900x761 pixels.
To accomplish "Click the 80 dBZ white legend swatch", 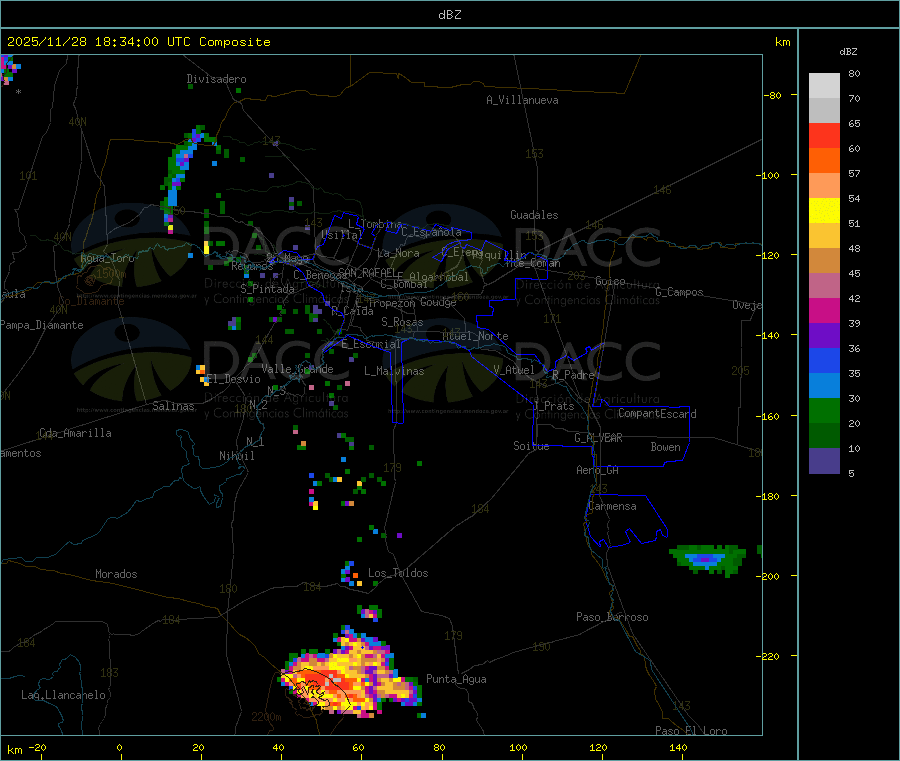I will click(x=824, y=86).
